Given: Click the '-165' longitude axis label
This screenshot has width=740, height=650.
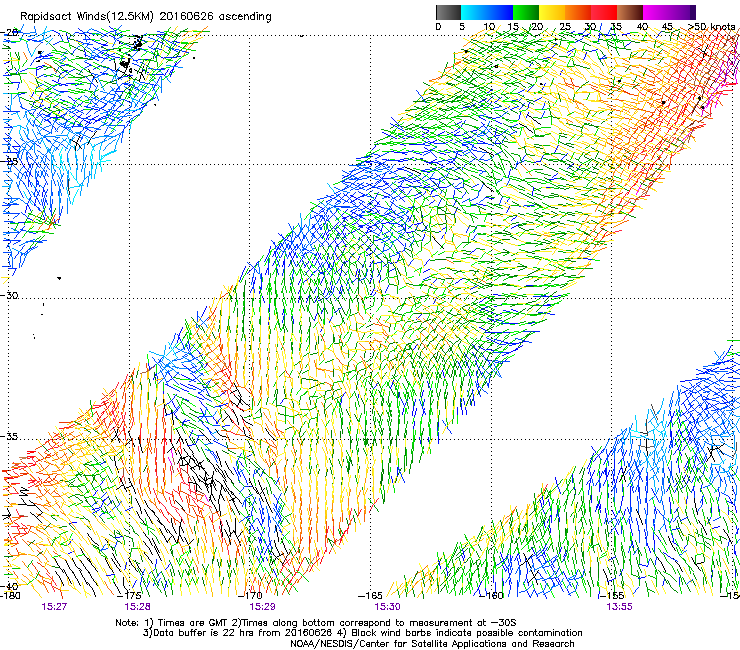Looking at the screenshot, I should (370, 595).
